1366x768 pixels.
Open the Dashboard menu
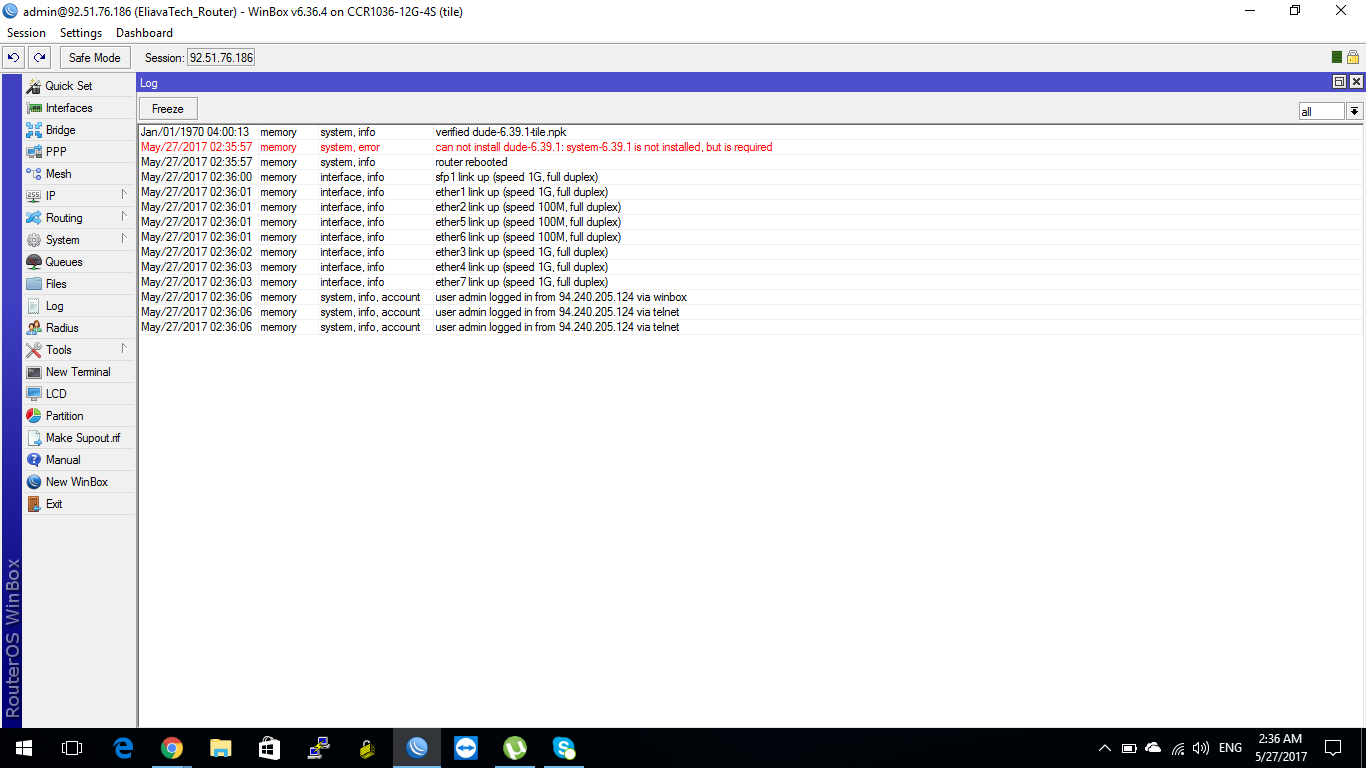pos(144,33)
